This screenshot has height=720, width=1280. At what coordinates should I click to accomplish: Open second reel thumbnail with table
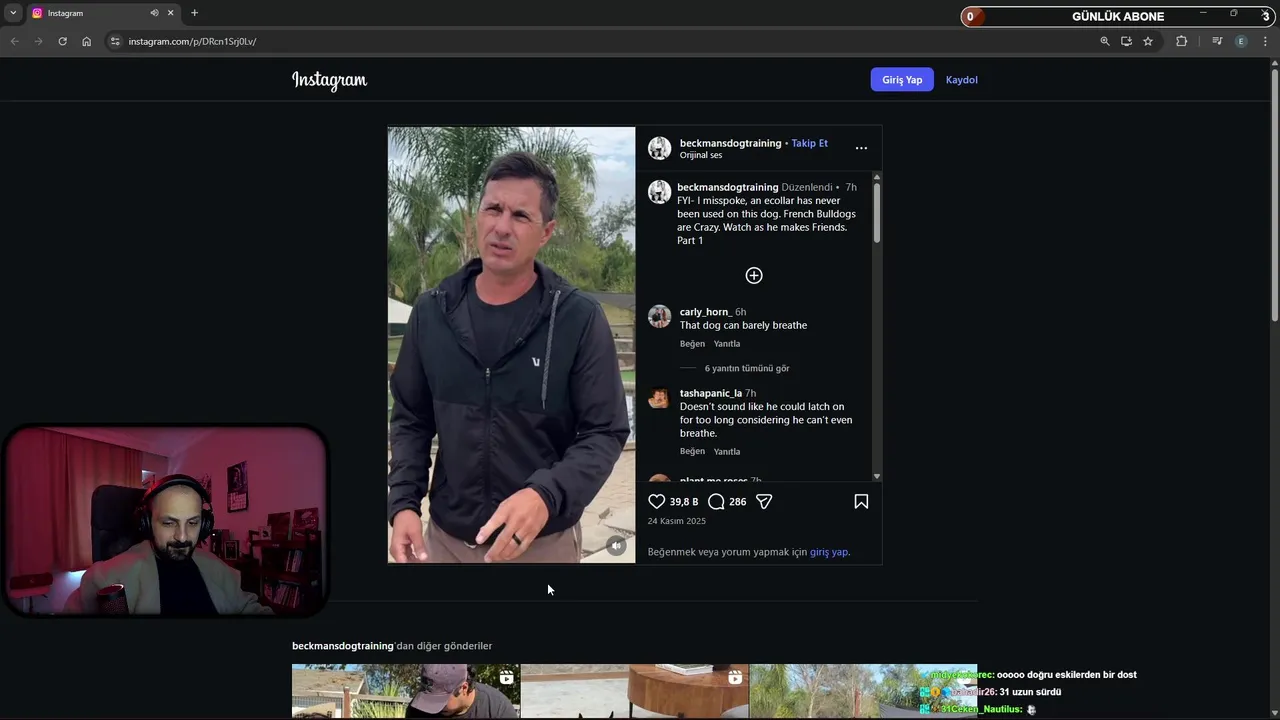coord(634,692)
